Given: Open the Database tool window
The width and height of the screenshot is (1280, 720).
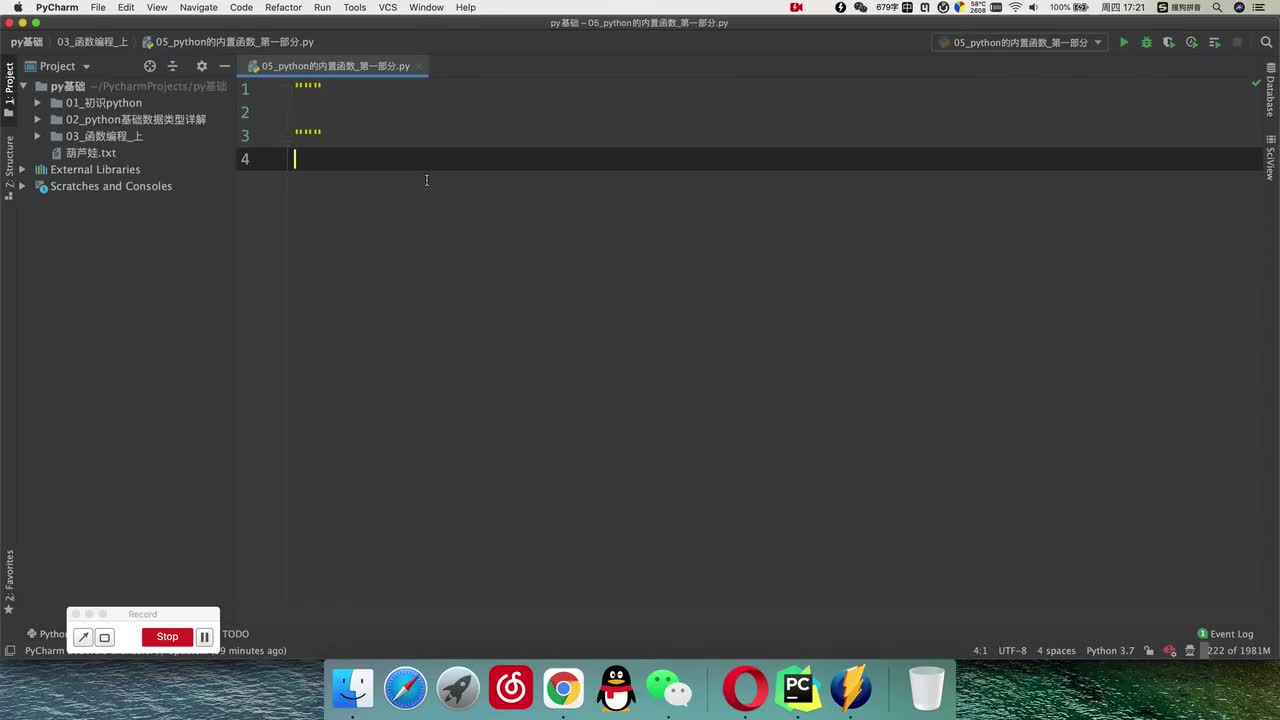Looking at the screenshot, I should point(1271,90).
